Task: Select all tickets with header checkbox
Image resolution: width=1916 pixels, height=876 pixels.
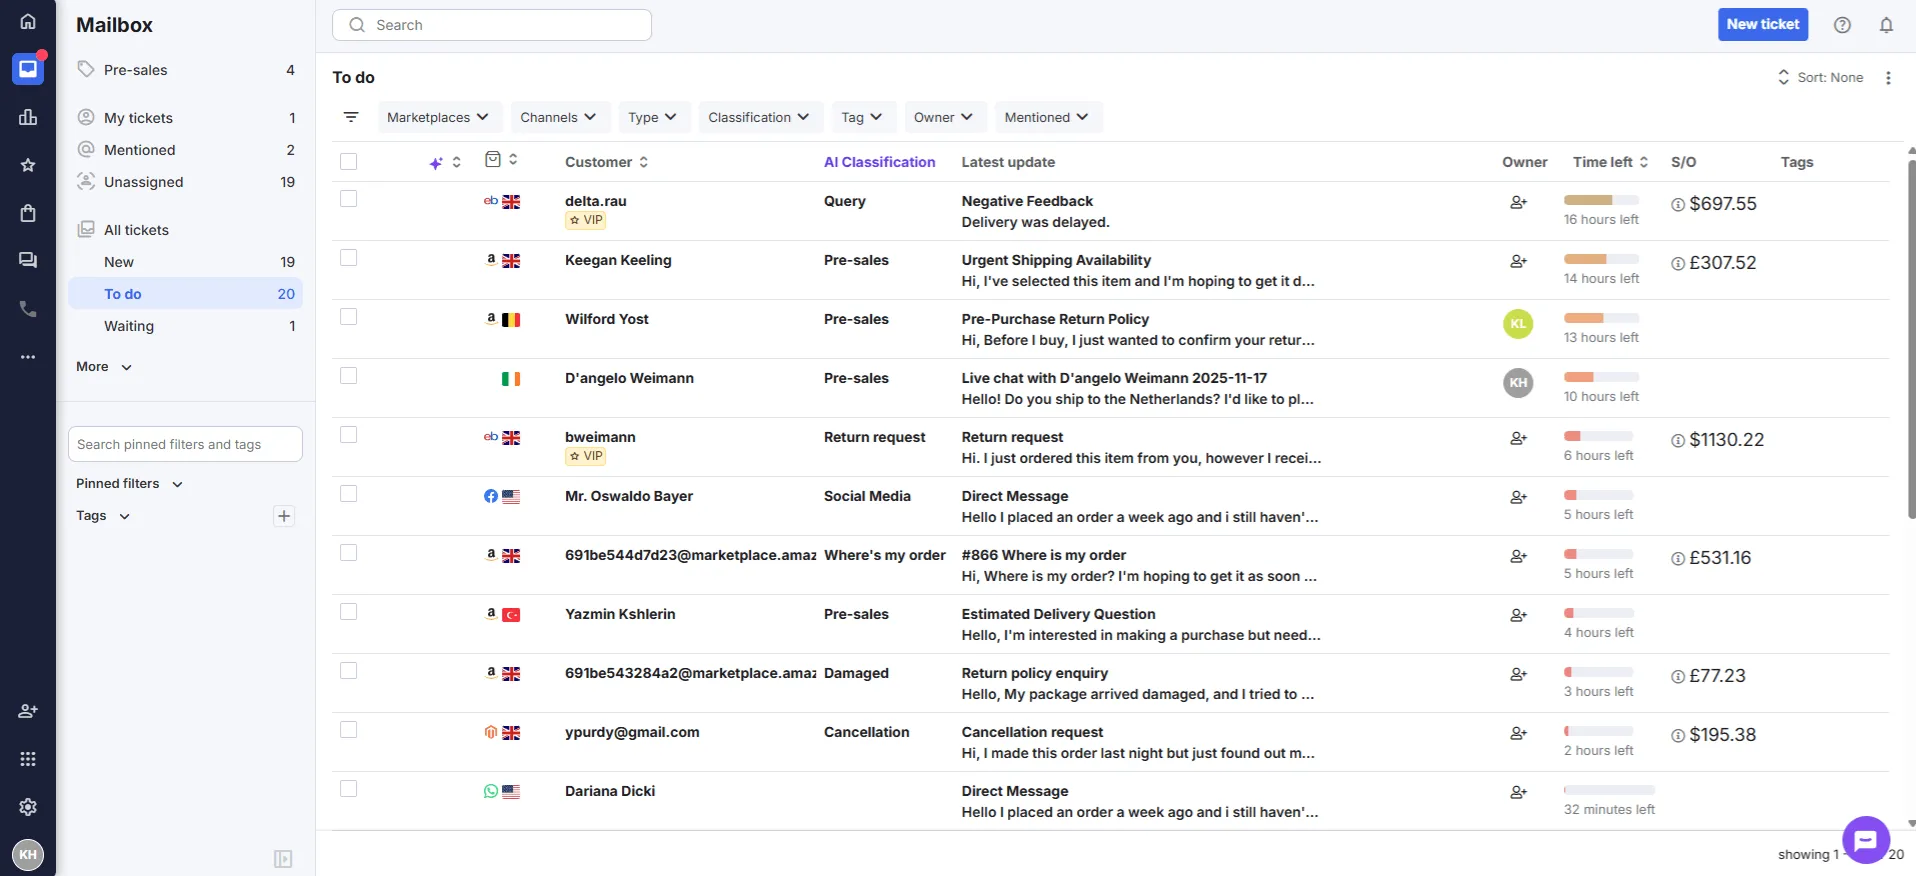Action: click(348, 161)
